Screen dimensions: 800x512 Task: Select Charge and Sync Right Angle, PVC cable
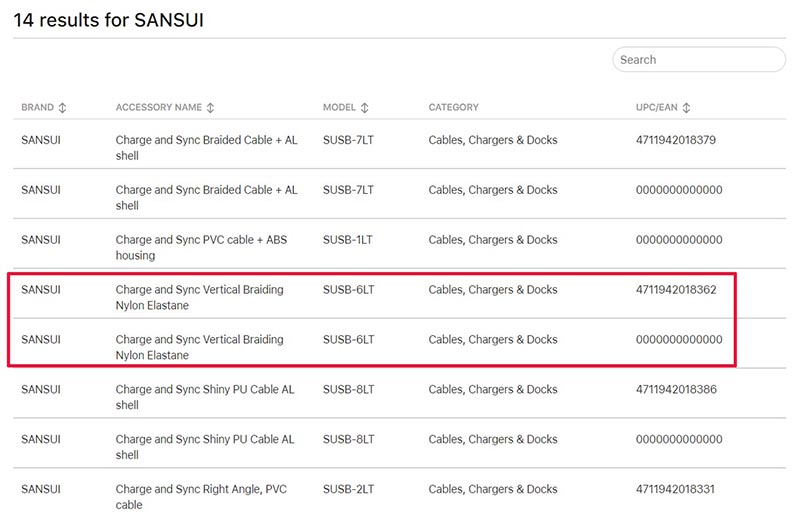[202, 497]
